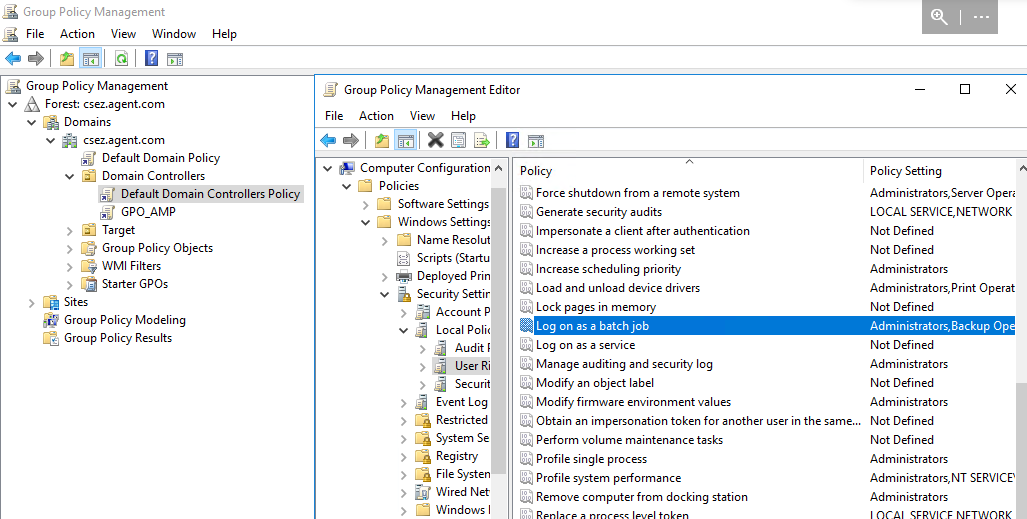
Task: Click the Properties icon in Editor toolbar
Action: click(459, 141)
